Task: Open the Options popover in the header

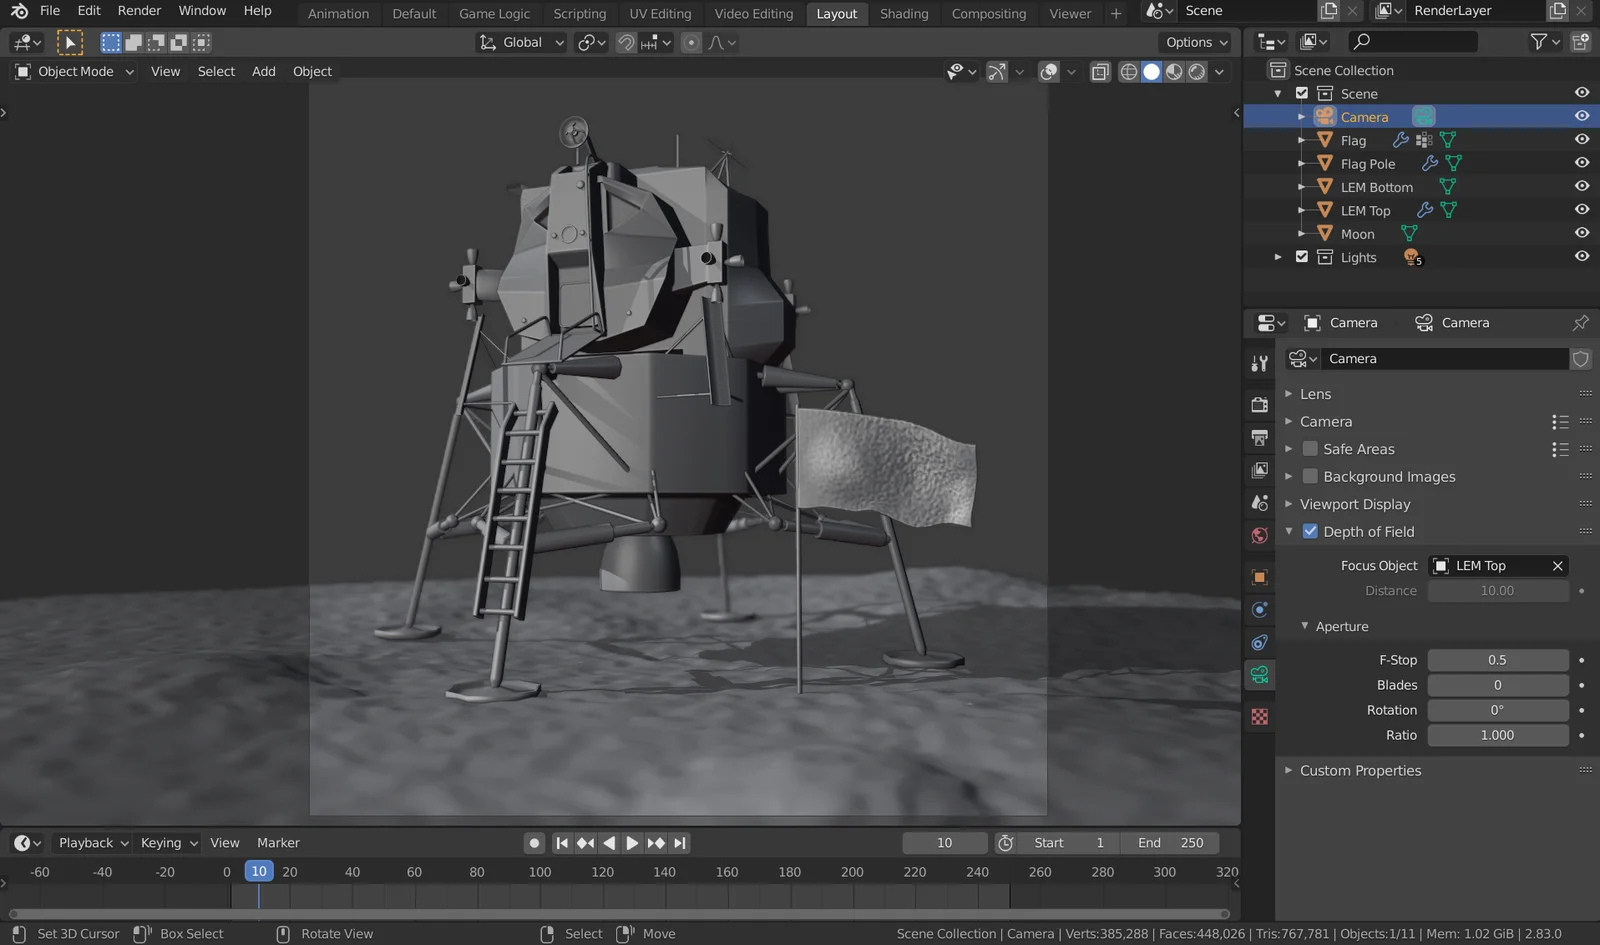Action: tap(1195, 42)
